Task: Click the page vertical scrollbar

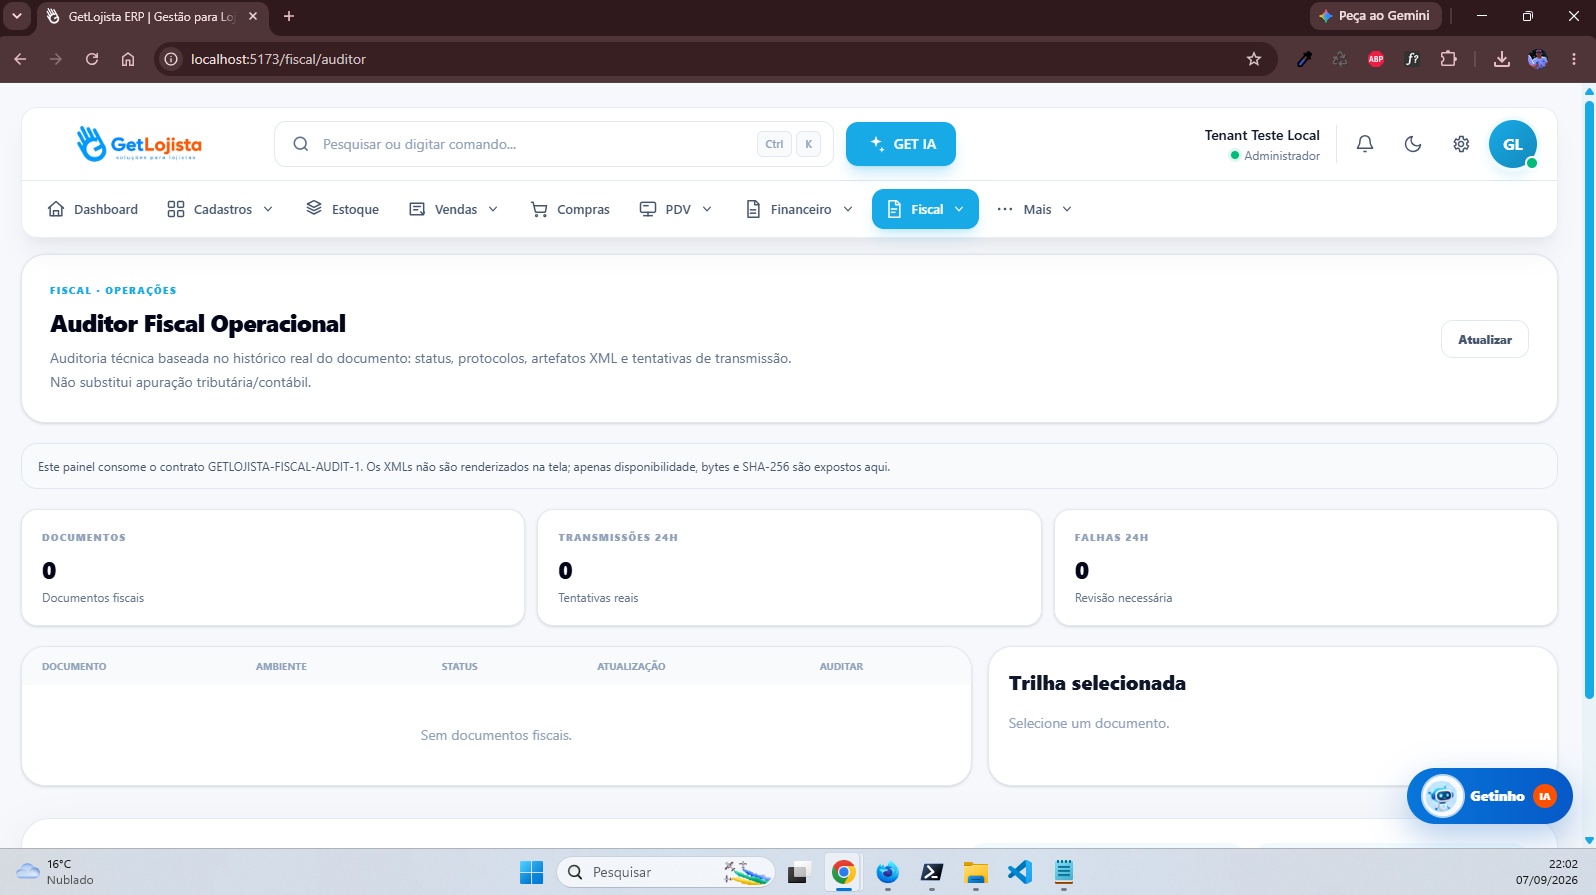Action: 1589,398
